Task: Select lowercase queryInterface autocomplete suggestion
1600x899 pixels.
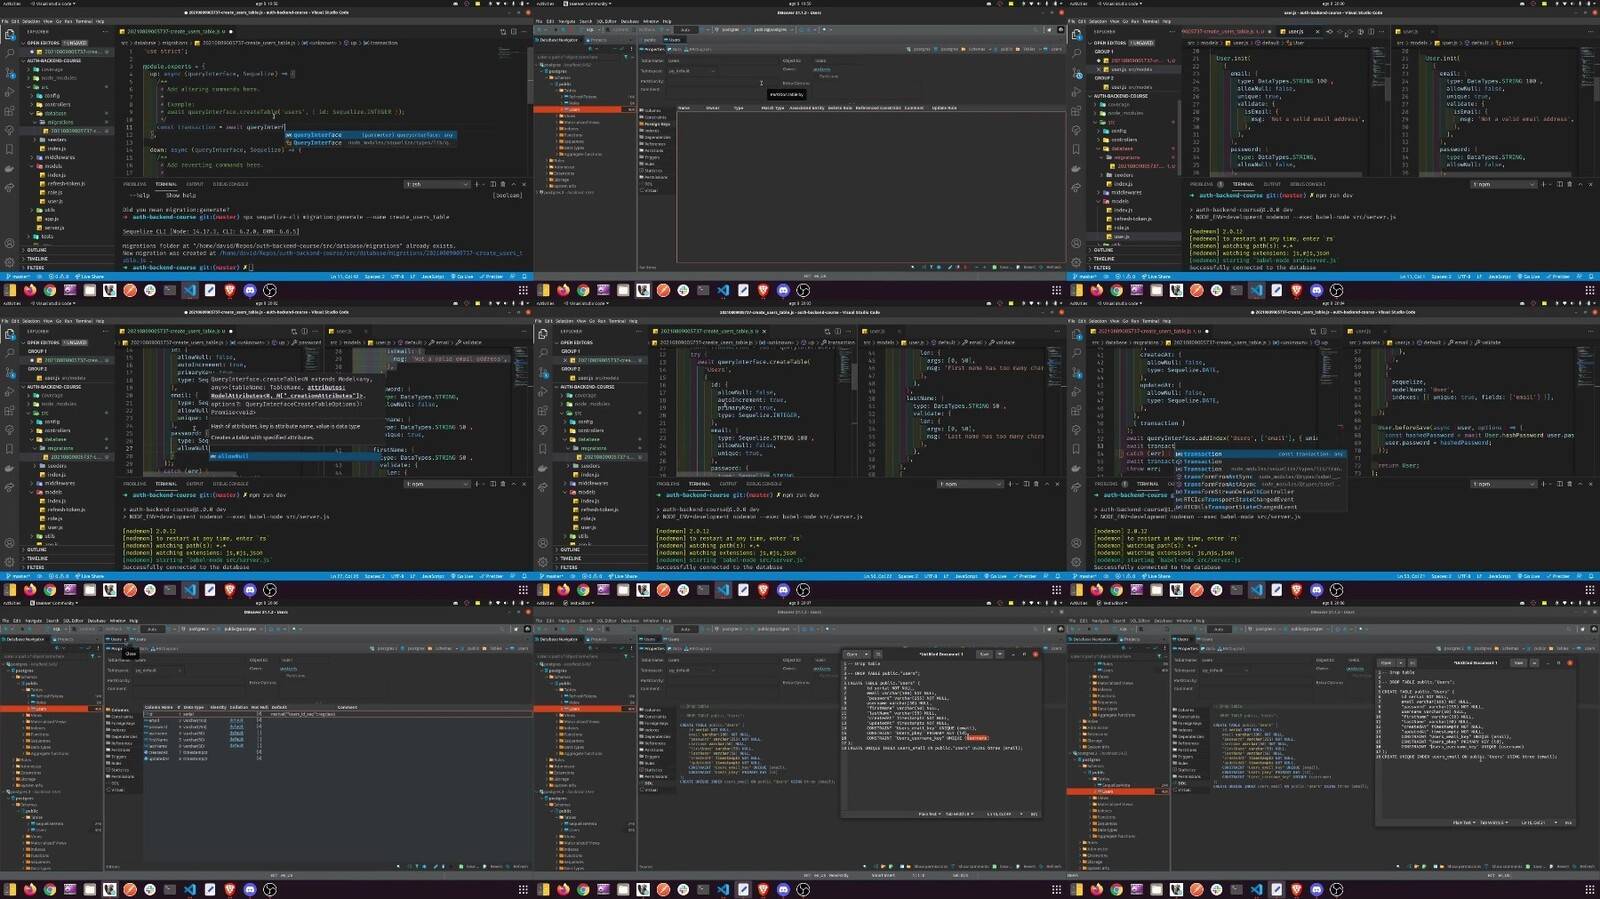Action: pos(317,135)
